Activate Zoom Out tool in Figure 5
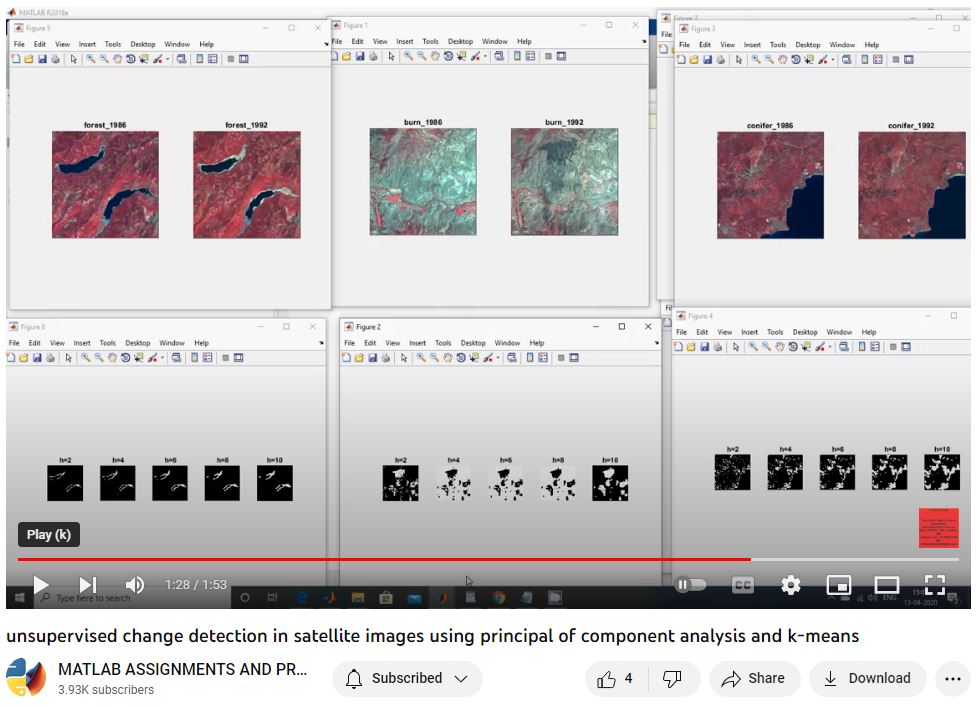The image size is (980, 707). (104, 59)
